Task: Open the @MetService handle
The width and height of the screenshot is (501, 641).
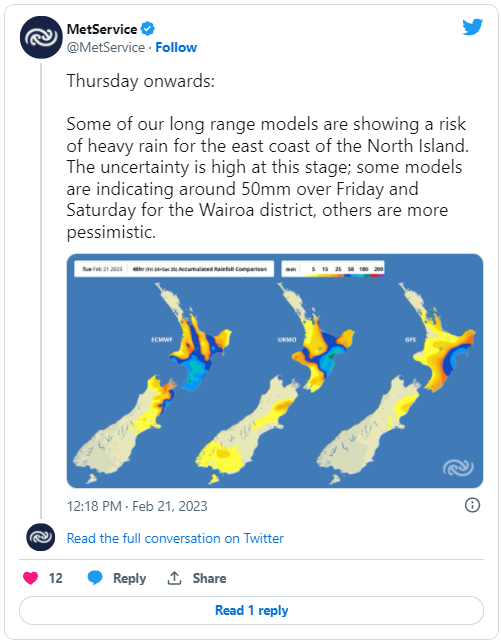Action: [x=106, y=47]
